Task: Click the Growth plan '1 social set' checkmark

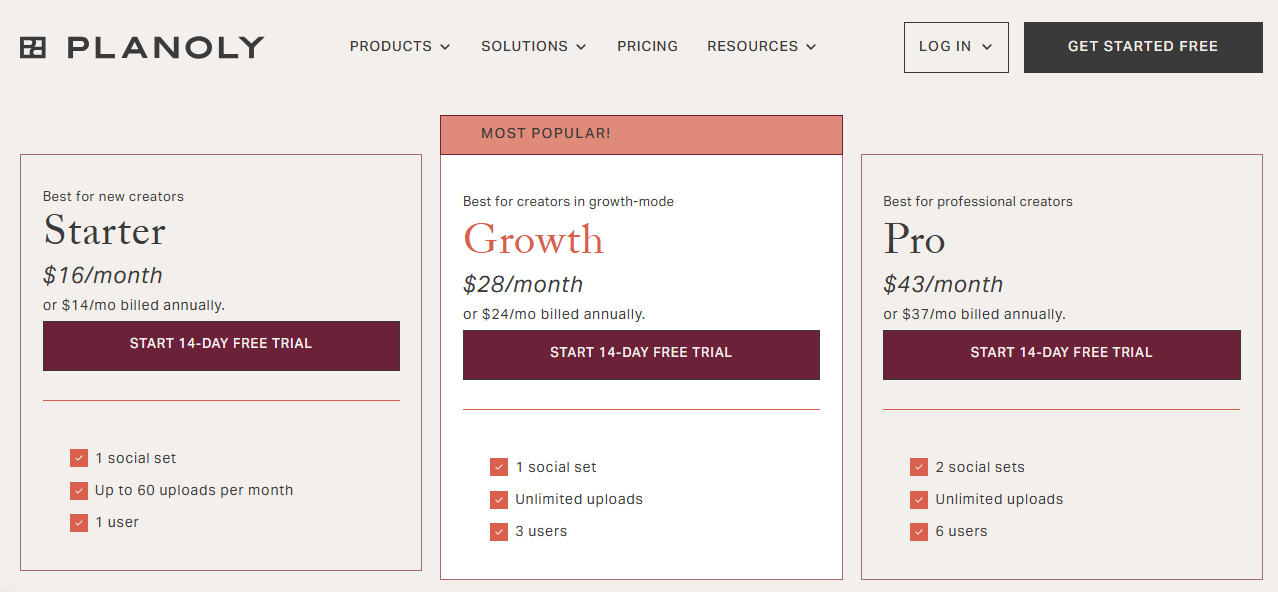Action: coord(499,467)
